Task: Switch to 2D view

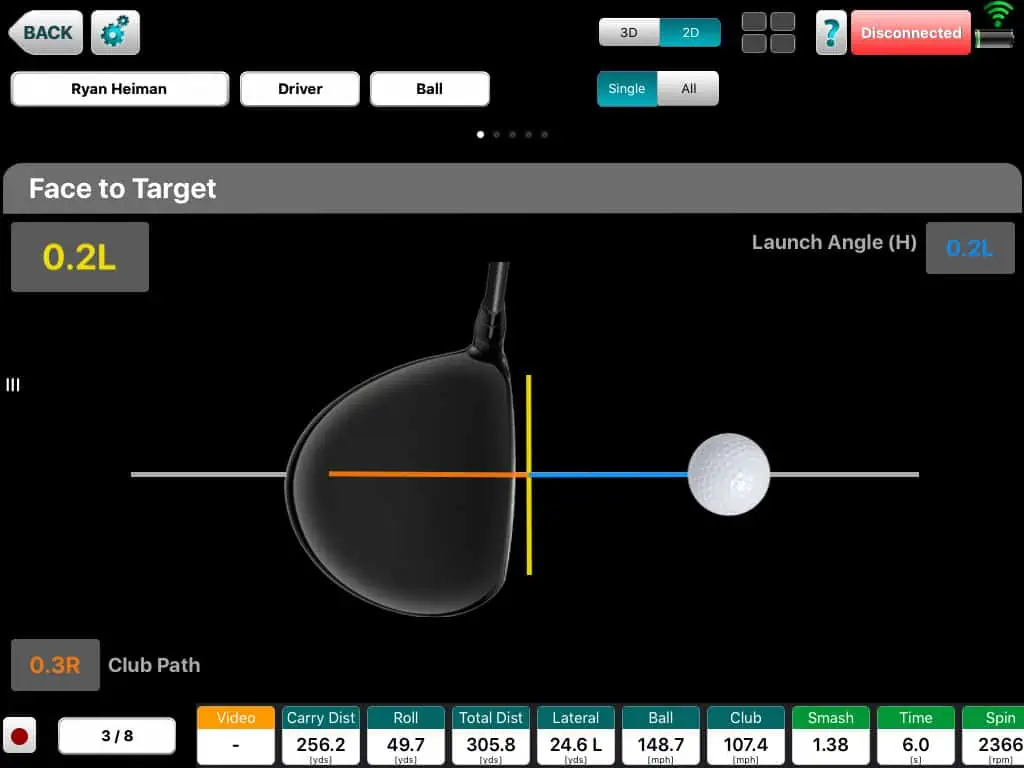Action: 690,32
